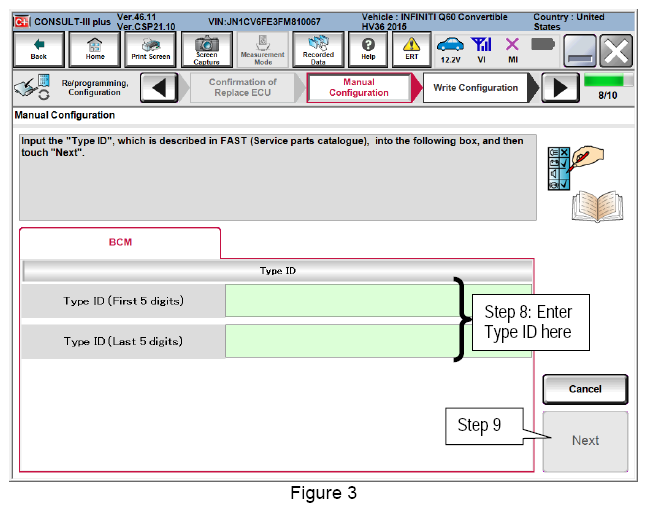
Task: Click the Re/programming Configuration icon
Action: point(32,87)
